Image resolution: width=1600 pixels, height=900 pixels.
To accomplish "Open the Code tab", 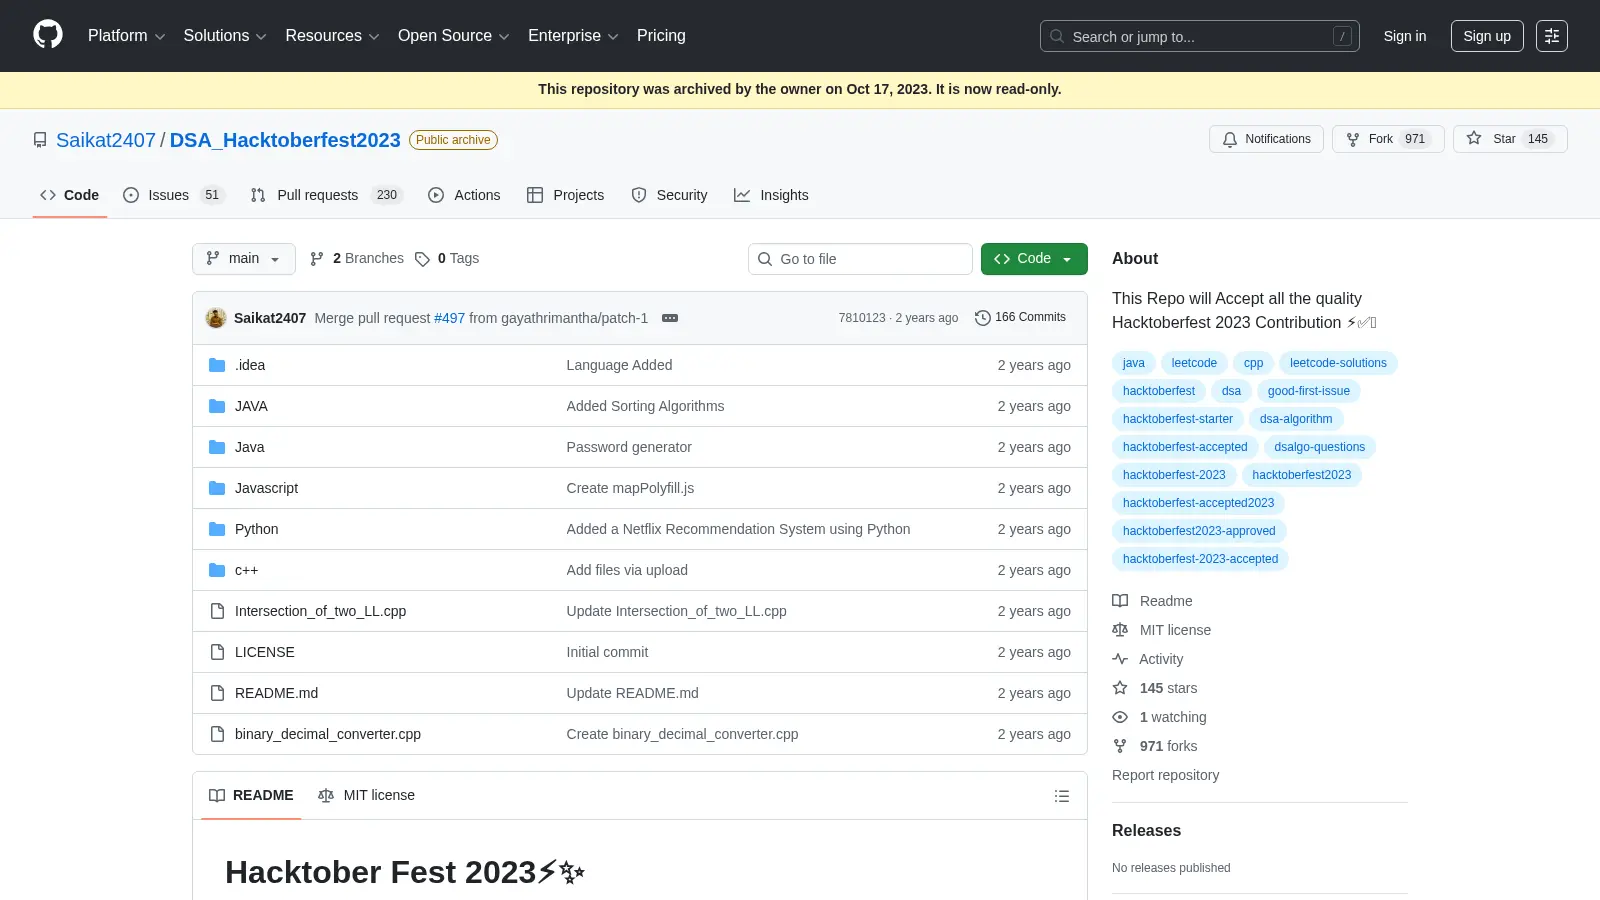I will click(70, 195).
